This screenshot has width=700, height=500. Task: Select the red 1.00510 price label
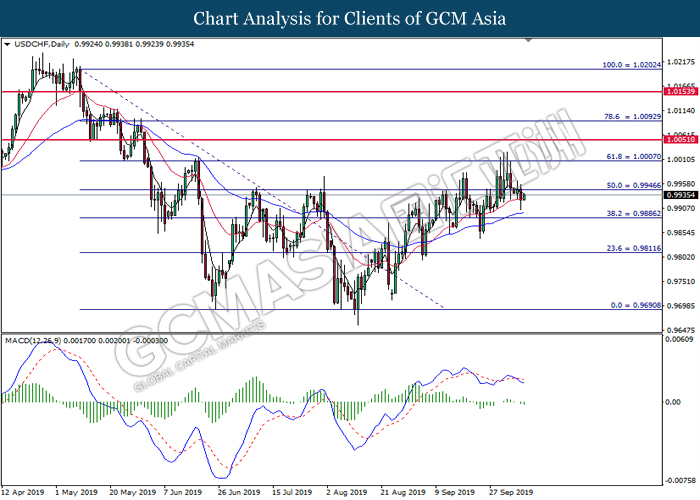[x=680, y=140]
